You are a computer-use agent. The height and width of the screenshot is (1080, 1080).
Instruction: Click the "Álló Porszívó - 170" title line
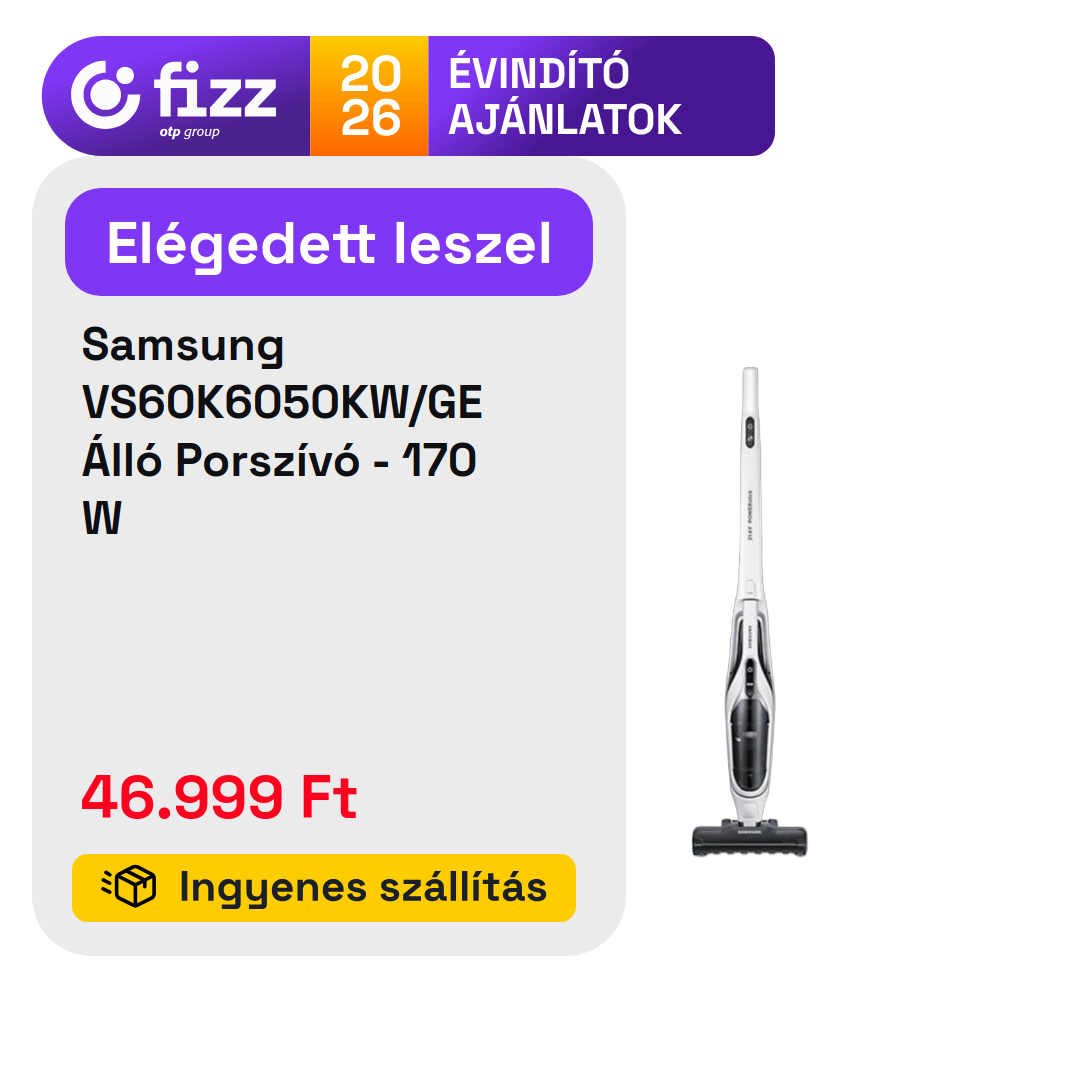279,459
